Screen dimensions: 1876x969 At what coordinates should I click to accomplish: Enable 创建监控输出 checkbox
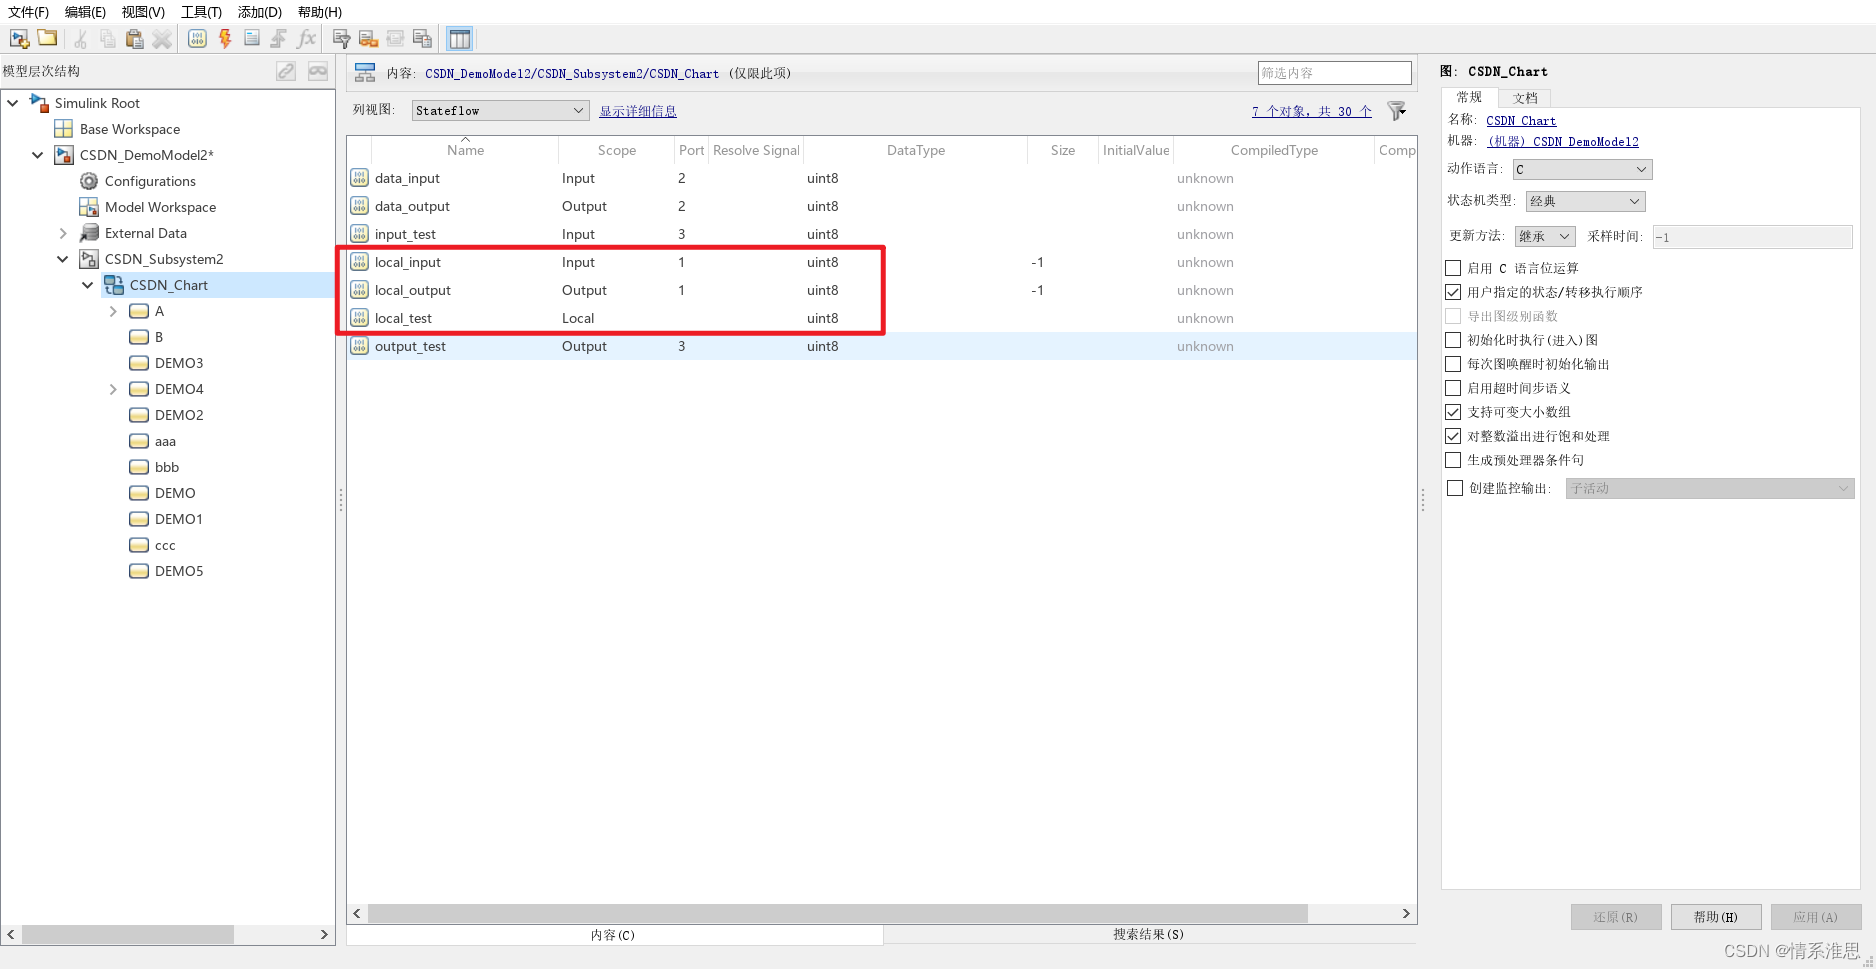pyautogui.click(x=1455, y=488)
